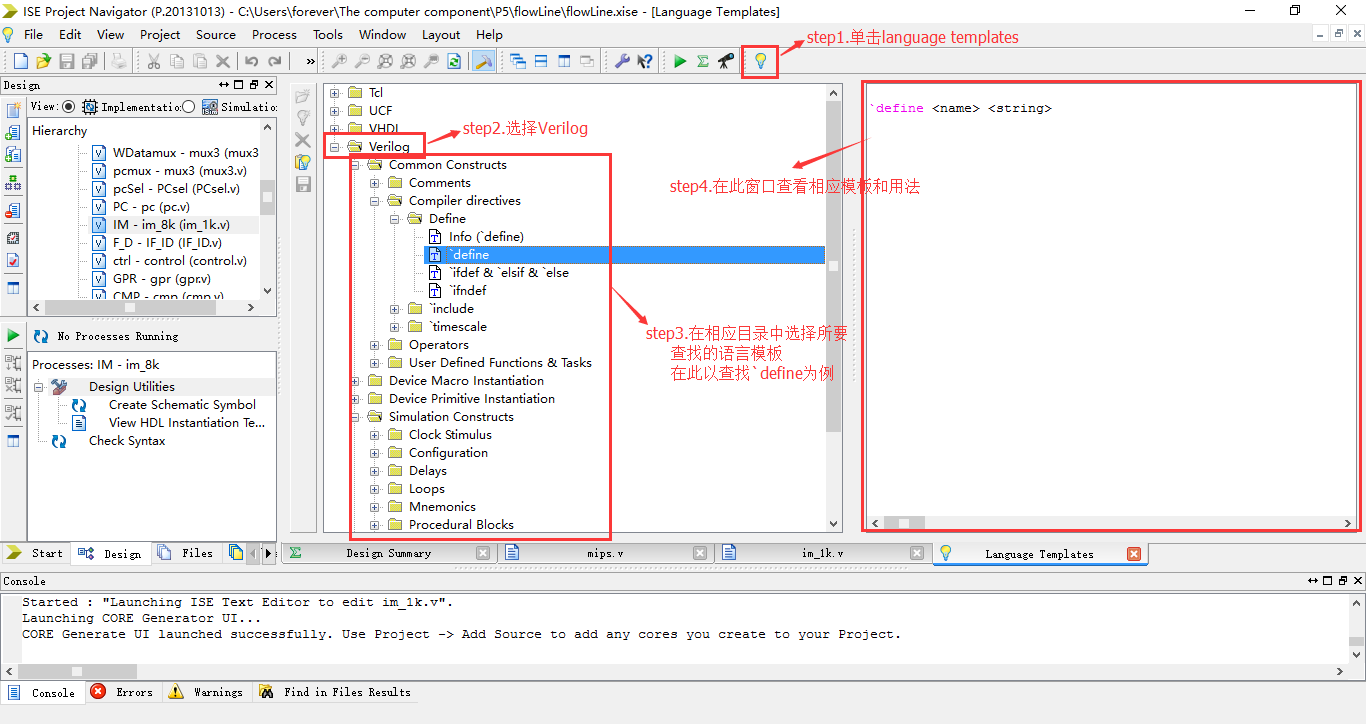The height and width of the screenshot is (724, 1366).
Task: Collapse the Design Utilities process node
Action: coord(38,387)
